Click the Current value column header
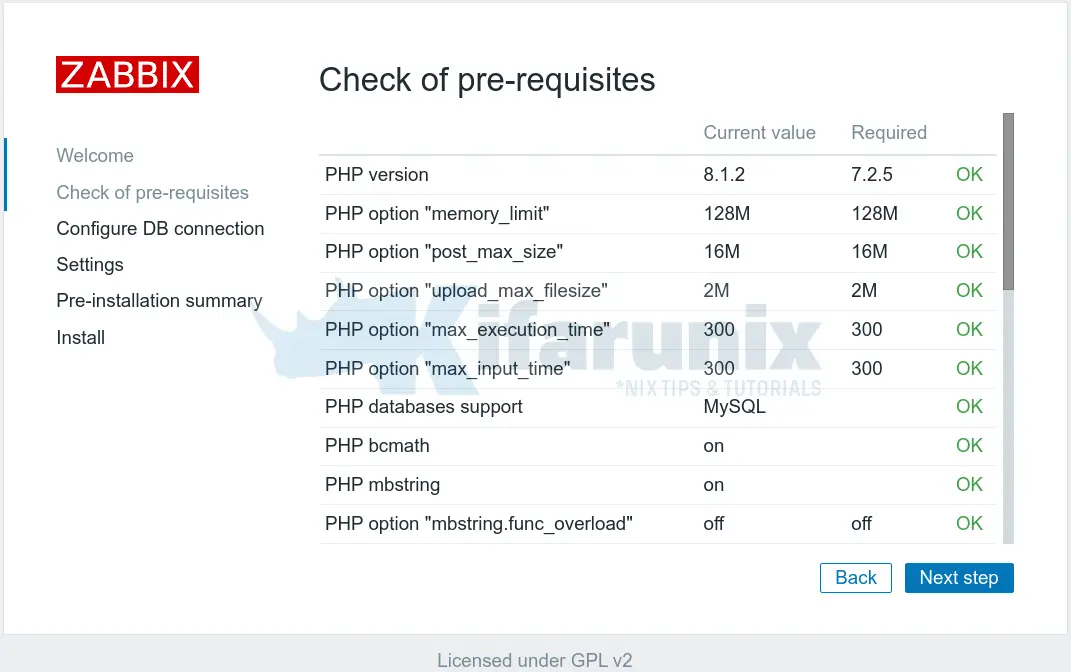1071x672 pixels. point(759,133)
